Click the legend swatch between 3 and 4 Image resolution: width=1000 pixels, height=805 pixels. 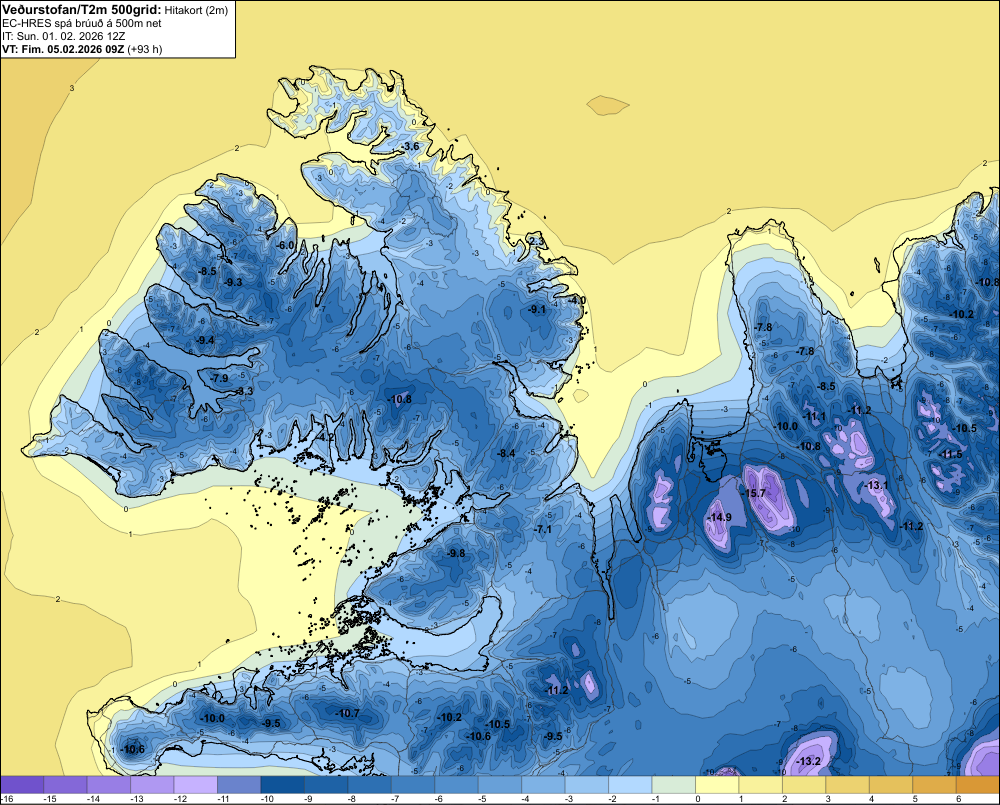[x=848, y=785]
